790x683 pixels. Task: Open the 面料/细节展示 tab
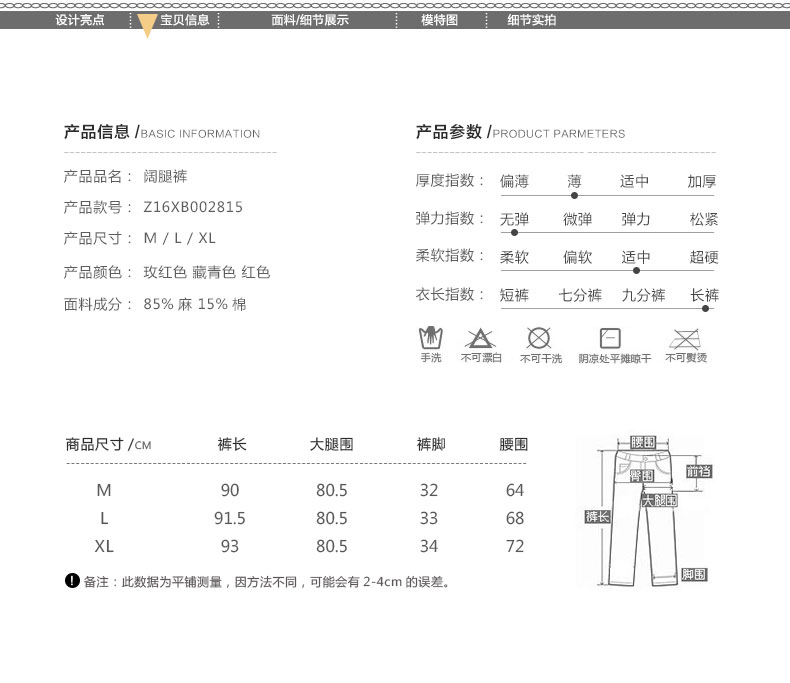coord(310,20)
